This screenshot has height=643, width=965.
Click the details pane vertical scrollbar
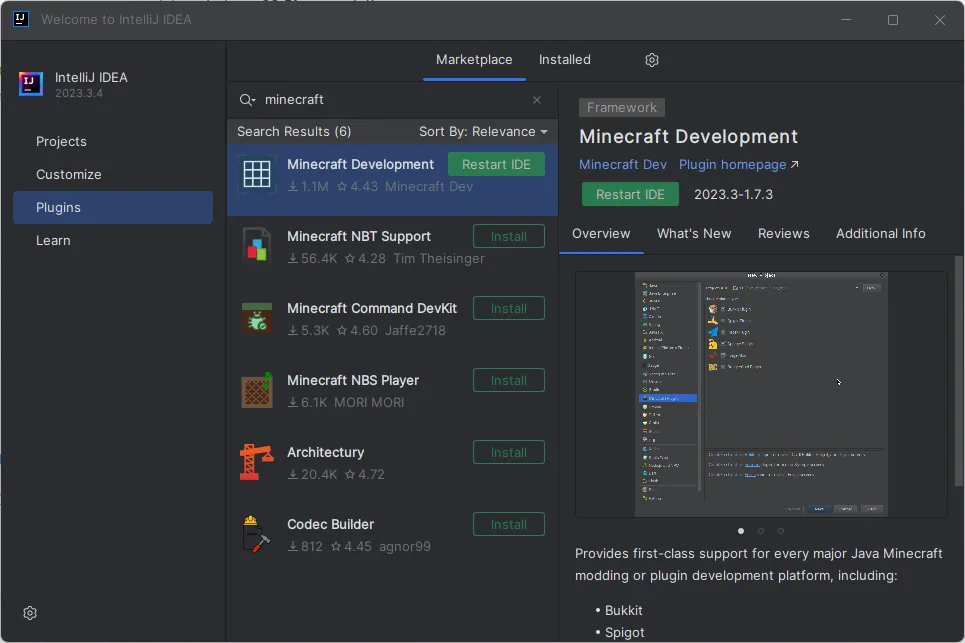coord(959,371)
